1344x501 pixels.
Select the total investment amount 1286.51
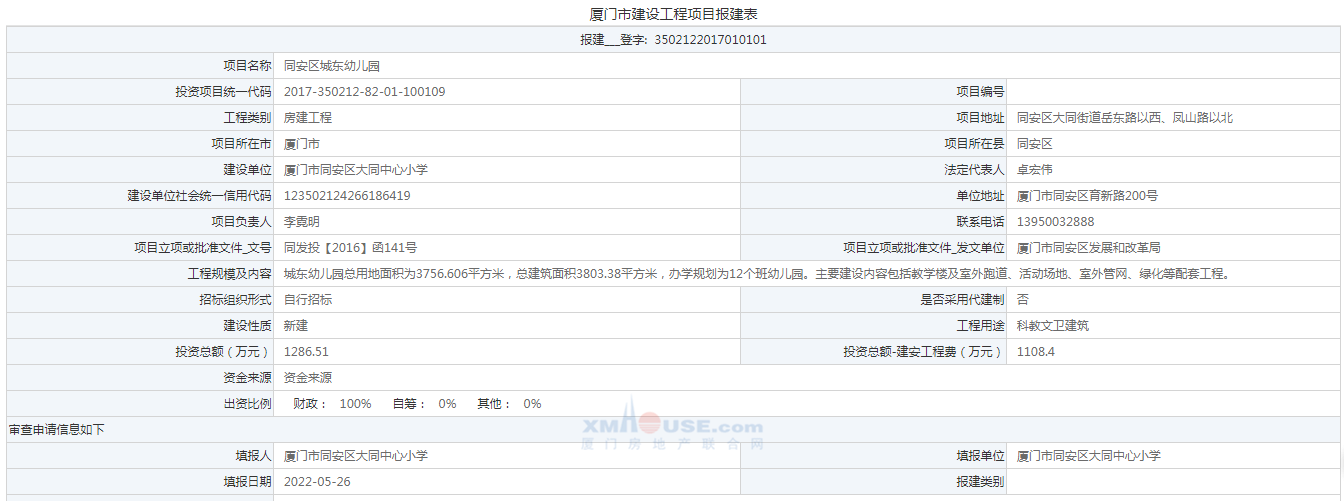pyautogui.click(x=306, y=352)
